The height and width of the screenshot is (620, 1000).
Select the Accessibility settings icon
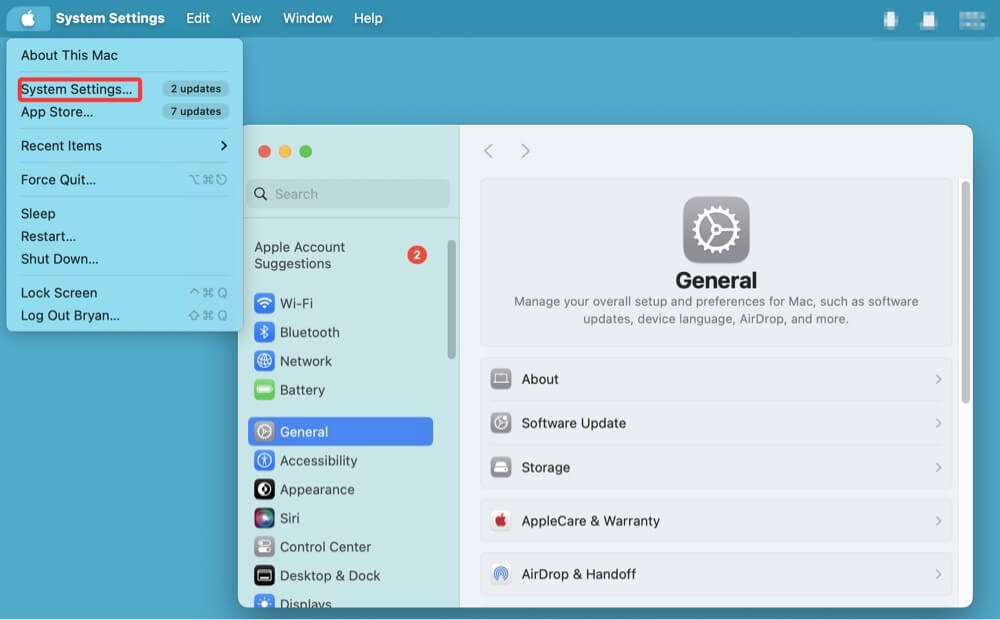click(263, 460)
